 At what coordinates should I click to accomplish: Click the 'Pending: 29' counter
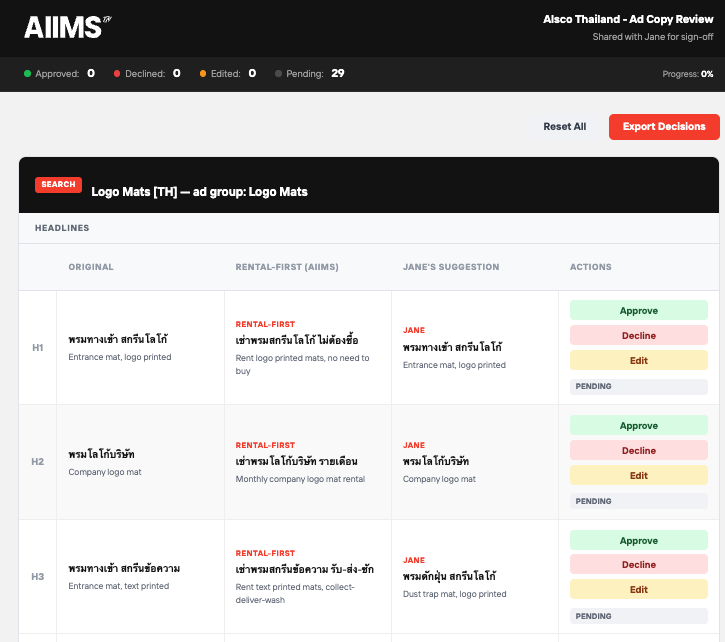tap(310, 74)
